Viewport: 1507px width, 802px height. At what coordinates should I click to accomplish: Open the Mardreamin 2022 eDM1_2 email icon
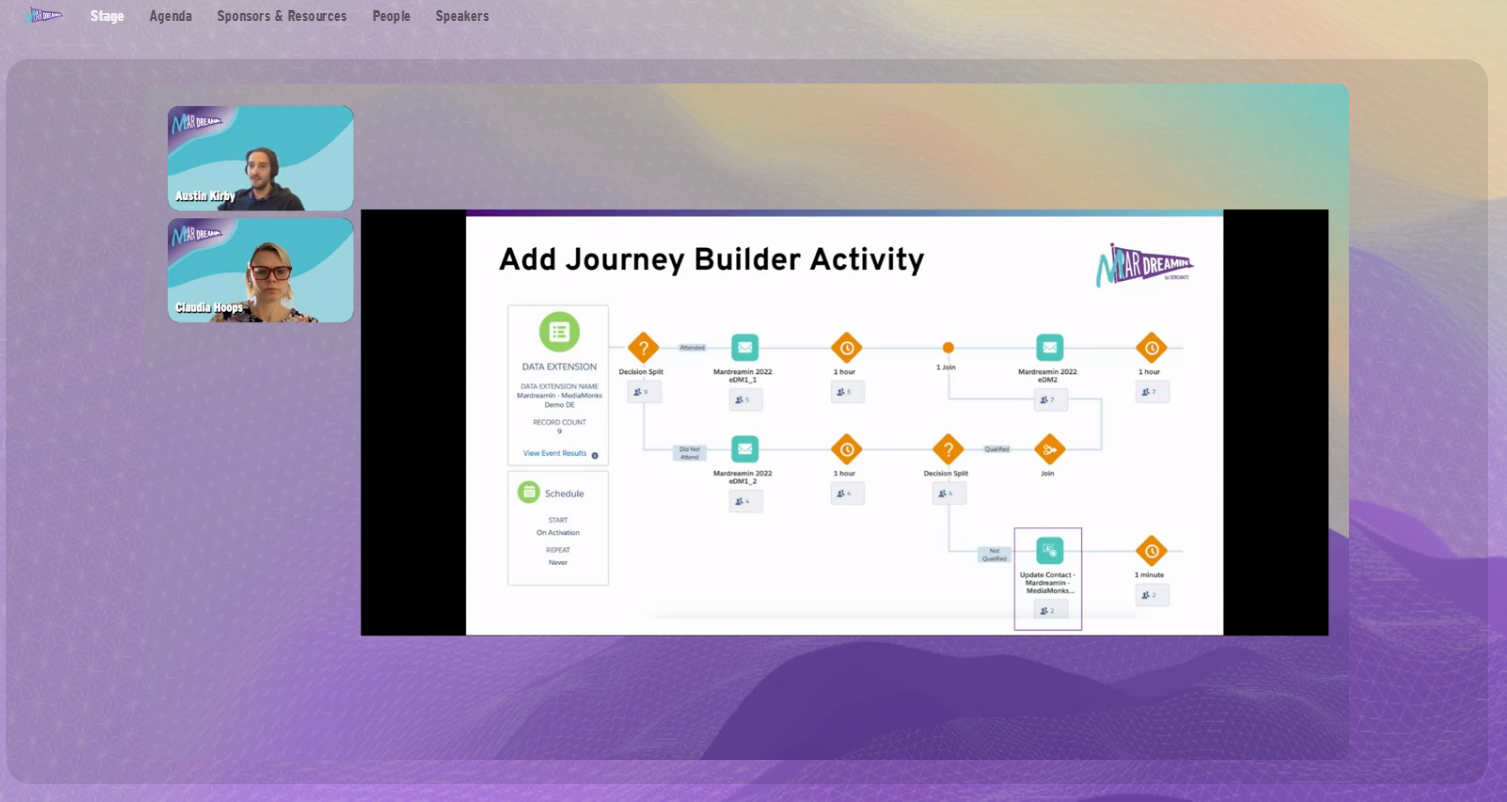745,449
